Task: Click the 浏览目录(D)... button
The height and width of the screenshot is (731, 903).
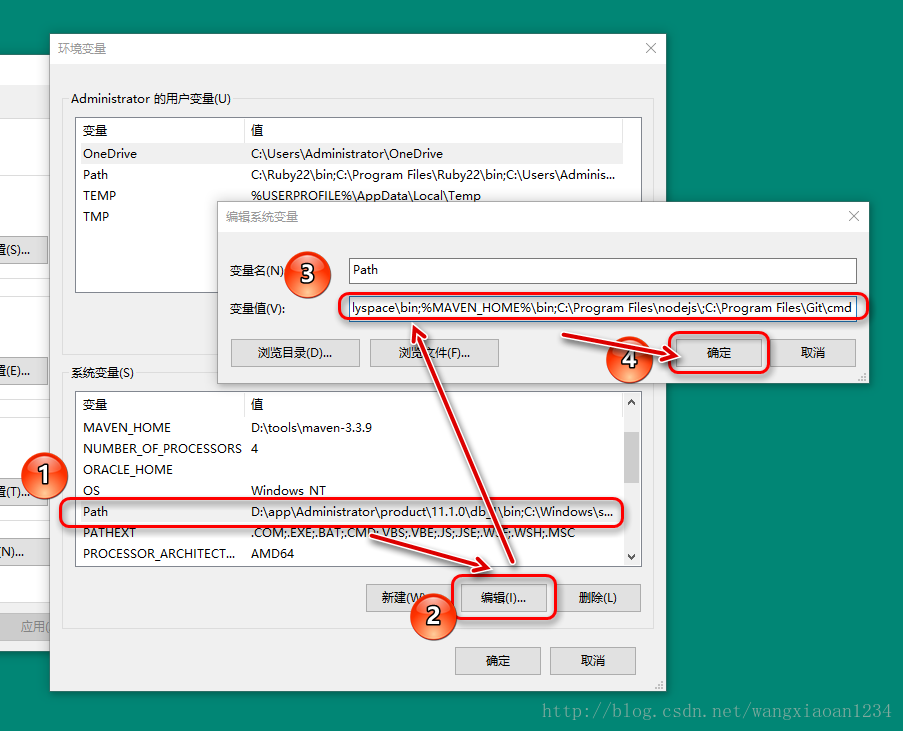Action: click(295, 353)
